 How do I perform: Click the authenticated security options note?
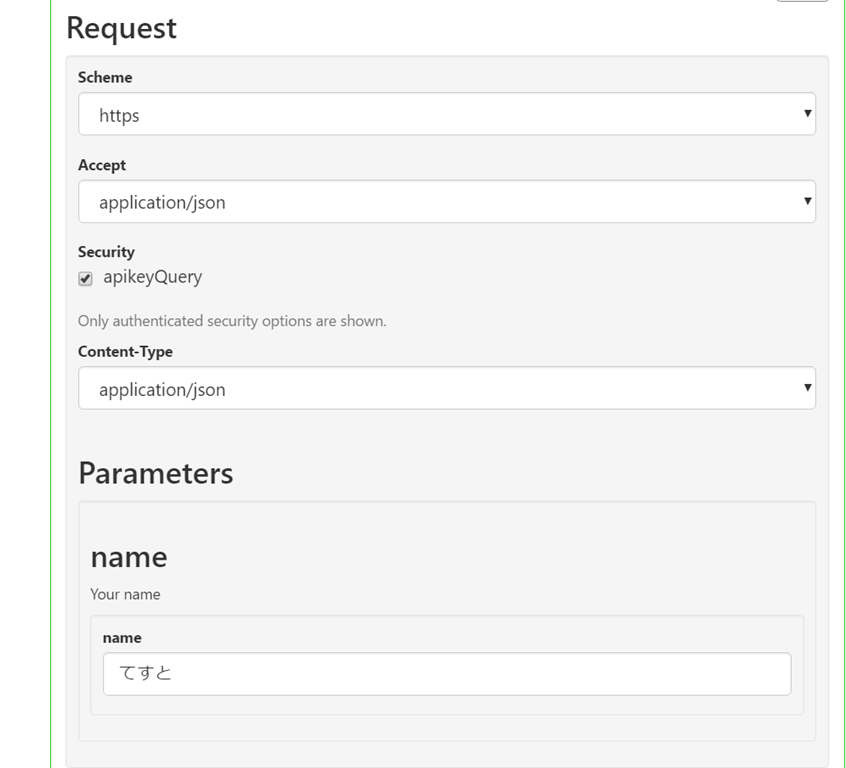pos(232,321)
